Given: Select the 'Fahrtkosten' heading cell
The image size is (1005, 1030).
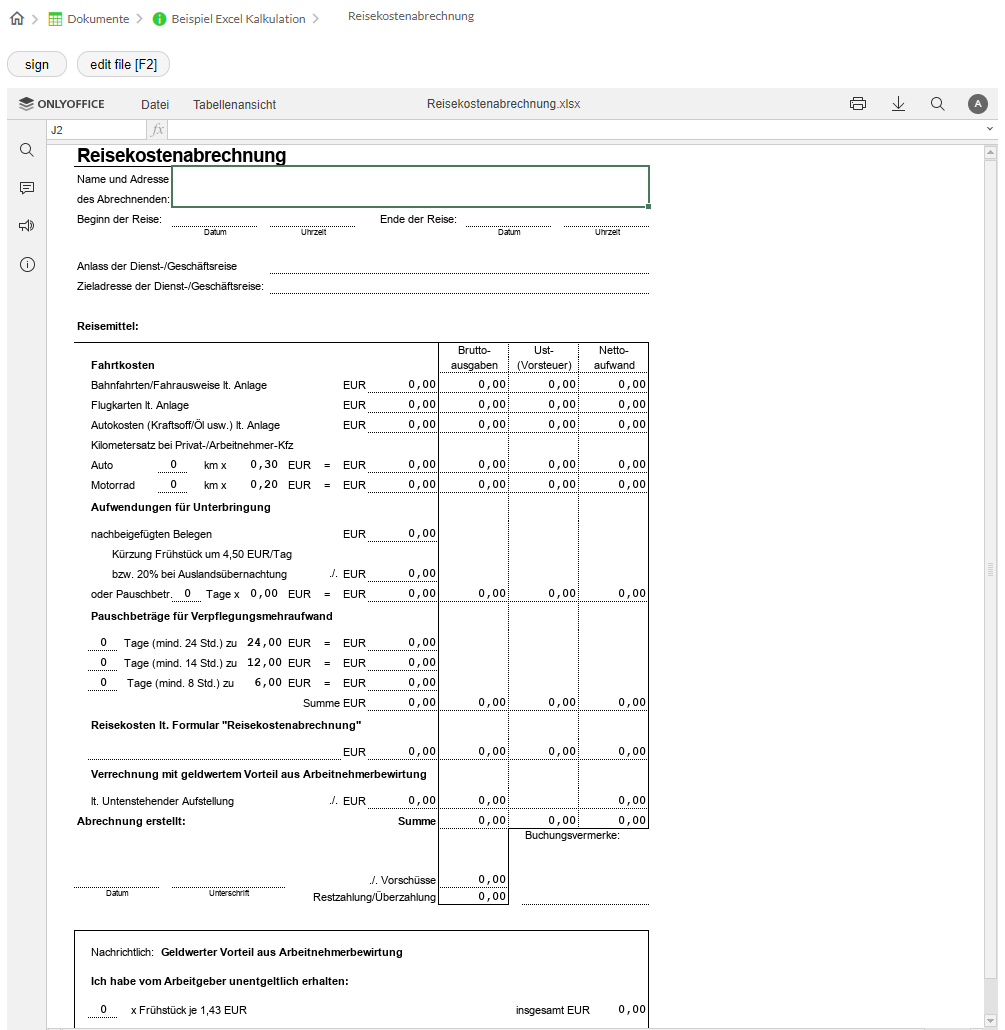Looking at the screenshot, I should [x=123, y=365].
